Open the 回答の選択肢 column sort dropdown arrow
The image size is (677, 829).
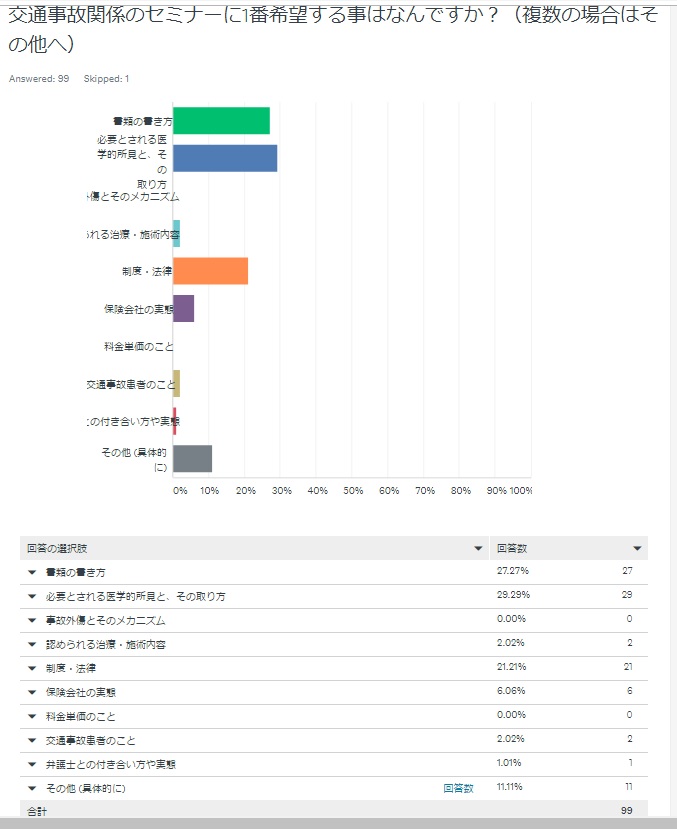pyautogui.click(x=478, y=548)
